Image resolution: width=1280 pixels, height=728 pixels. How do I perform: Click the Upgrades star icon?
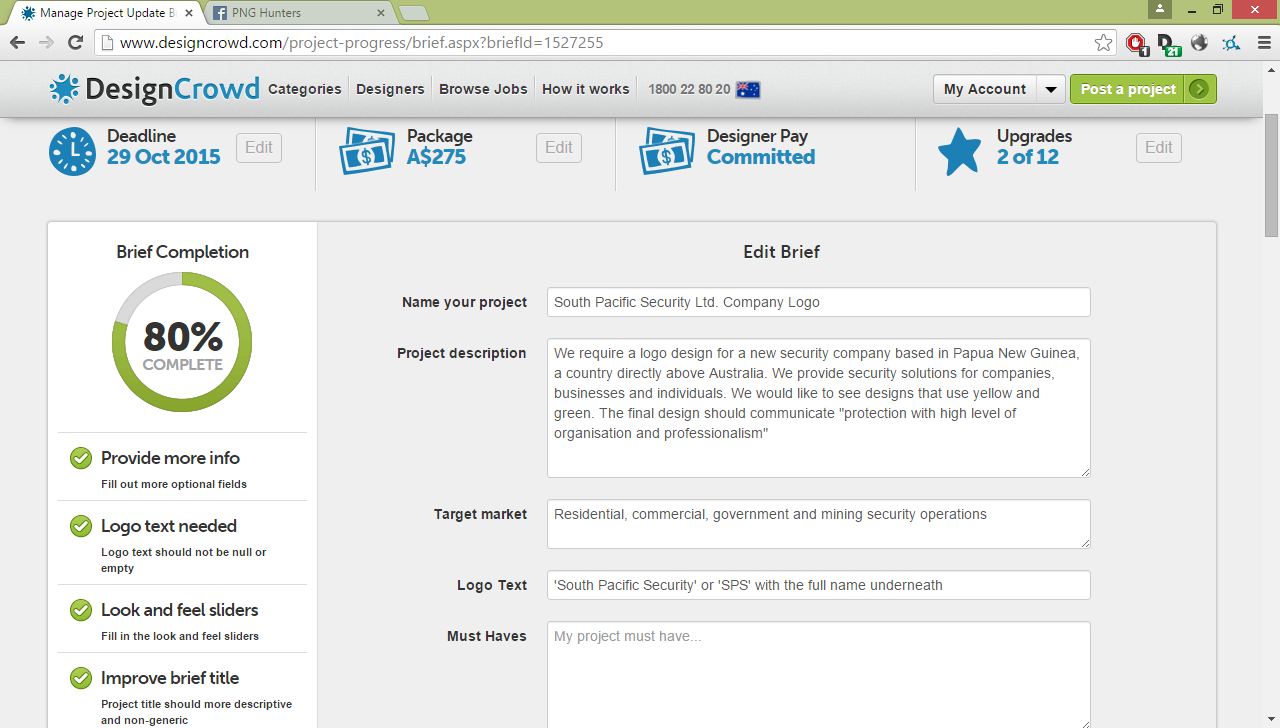[959, 151]
